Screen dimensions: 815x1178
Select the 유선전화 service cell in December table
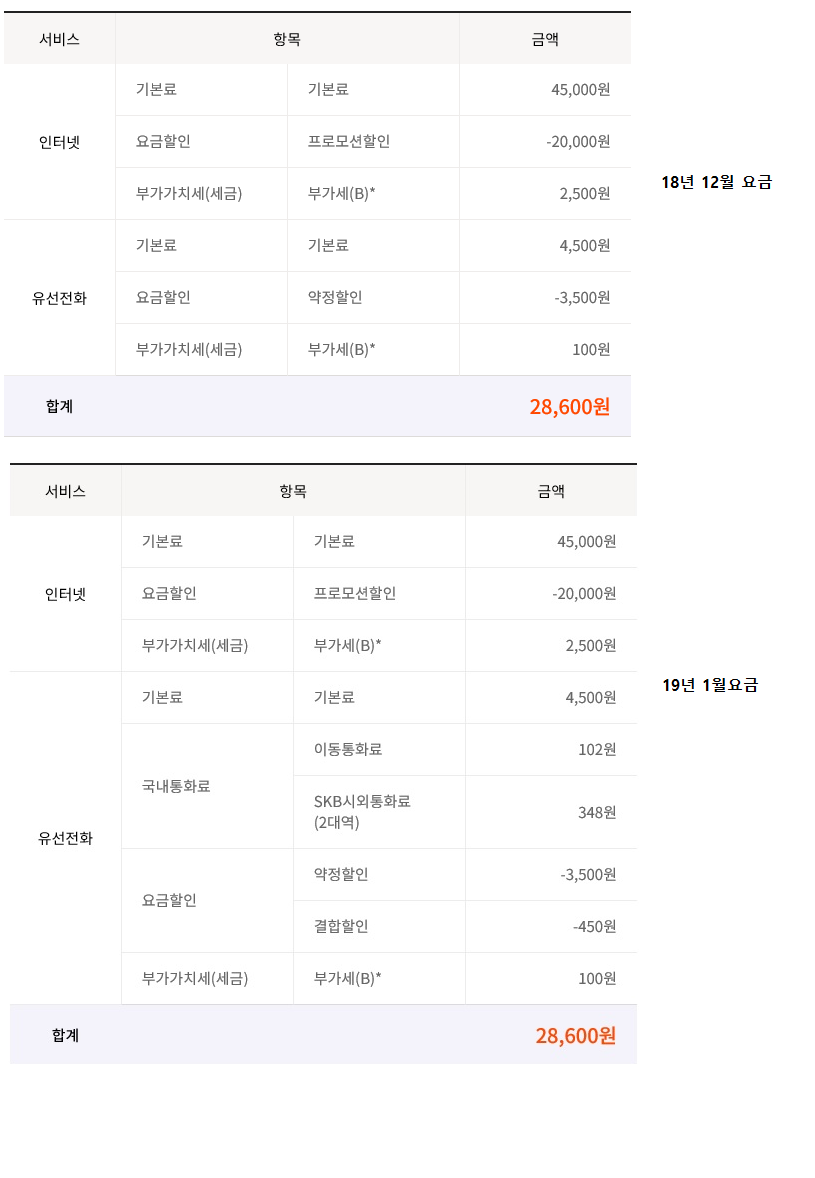[60, 298]
